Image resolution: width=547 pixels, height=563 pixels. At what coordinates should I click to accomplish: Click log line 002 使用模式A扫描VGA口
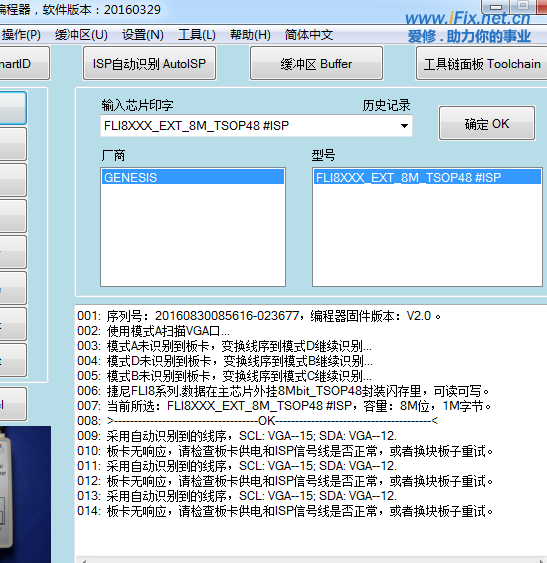pyautogui.click(x=153, y=331)
